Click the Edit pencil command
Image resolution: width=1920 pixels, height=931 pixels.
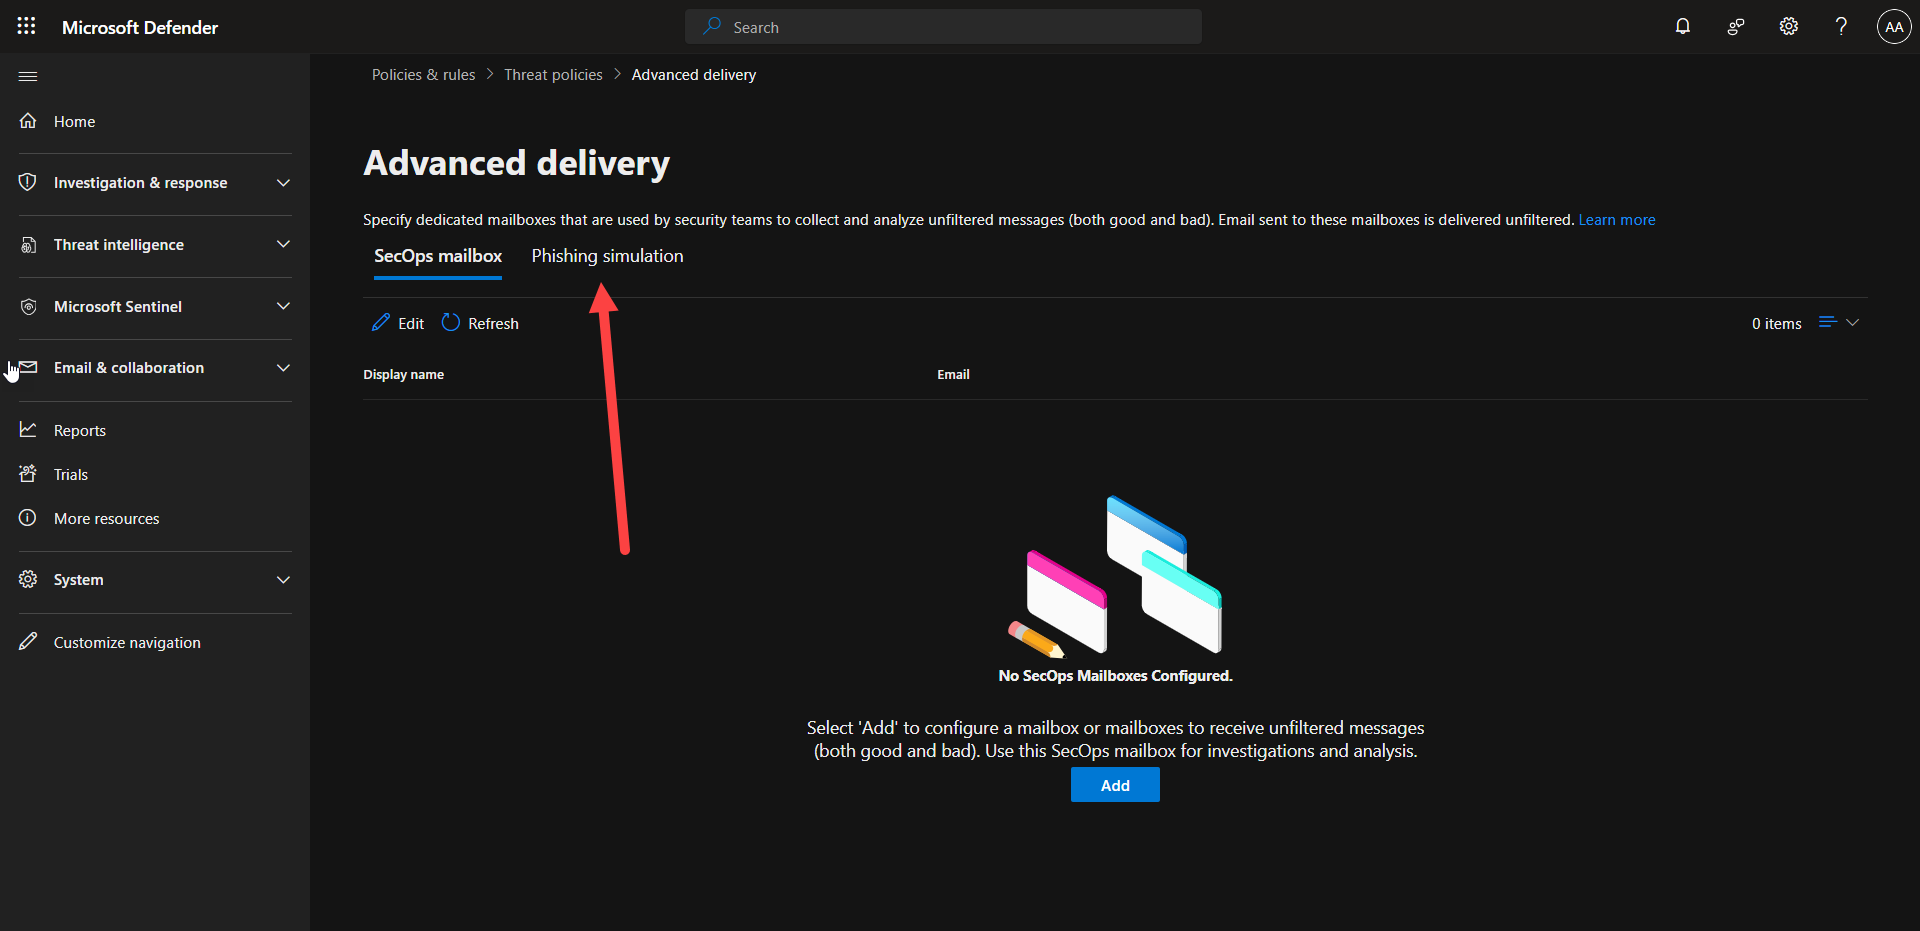pos(398,323)
